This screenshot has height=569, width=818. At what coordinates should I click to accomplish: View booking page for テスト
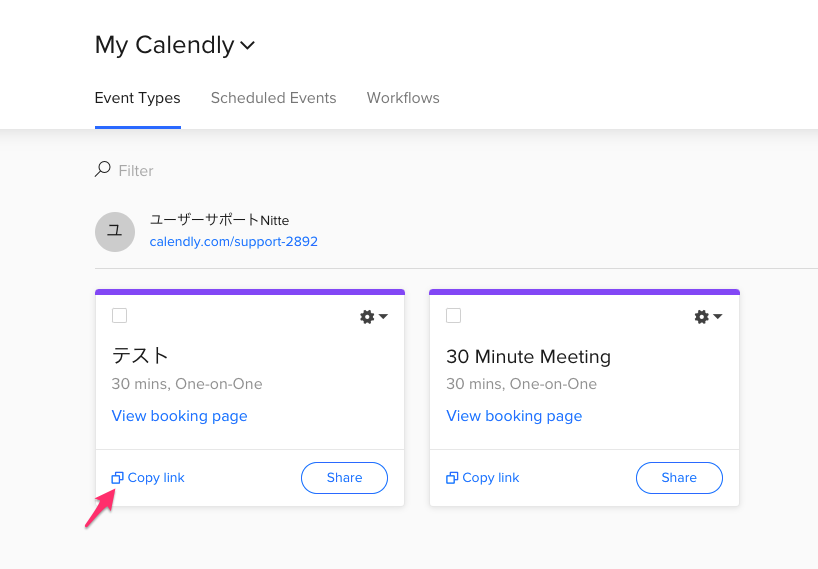179,416
